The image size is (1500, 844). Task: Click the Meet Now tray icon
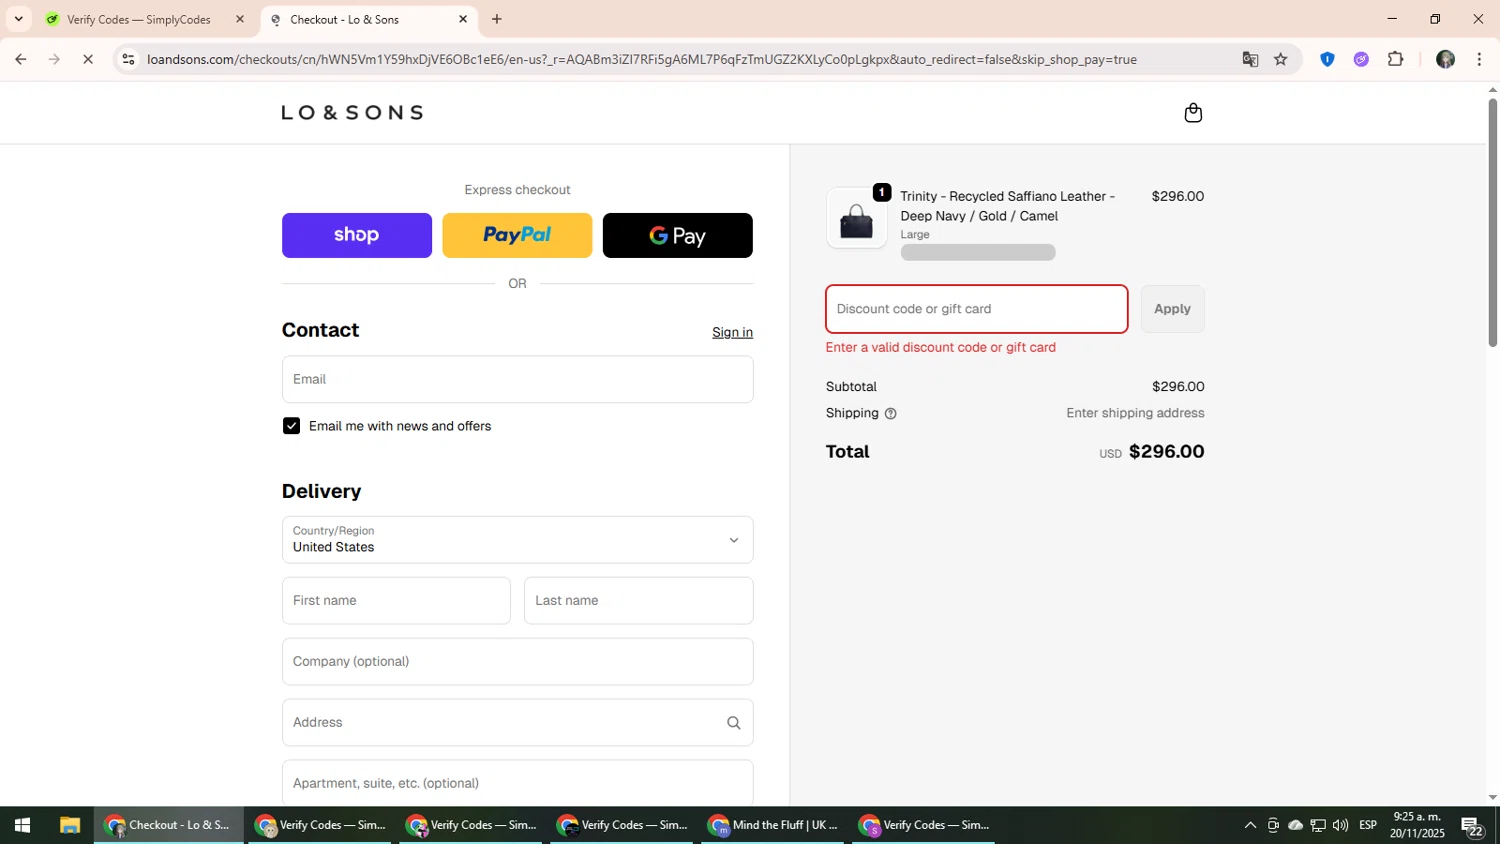tap(1273, 825)
